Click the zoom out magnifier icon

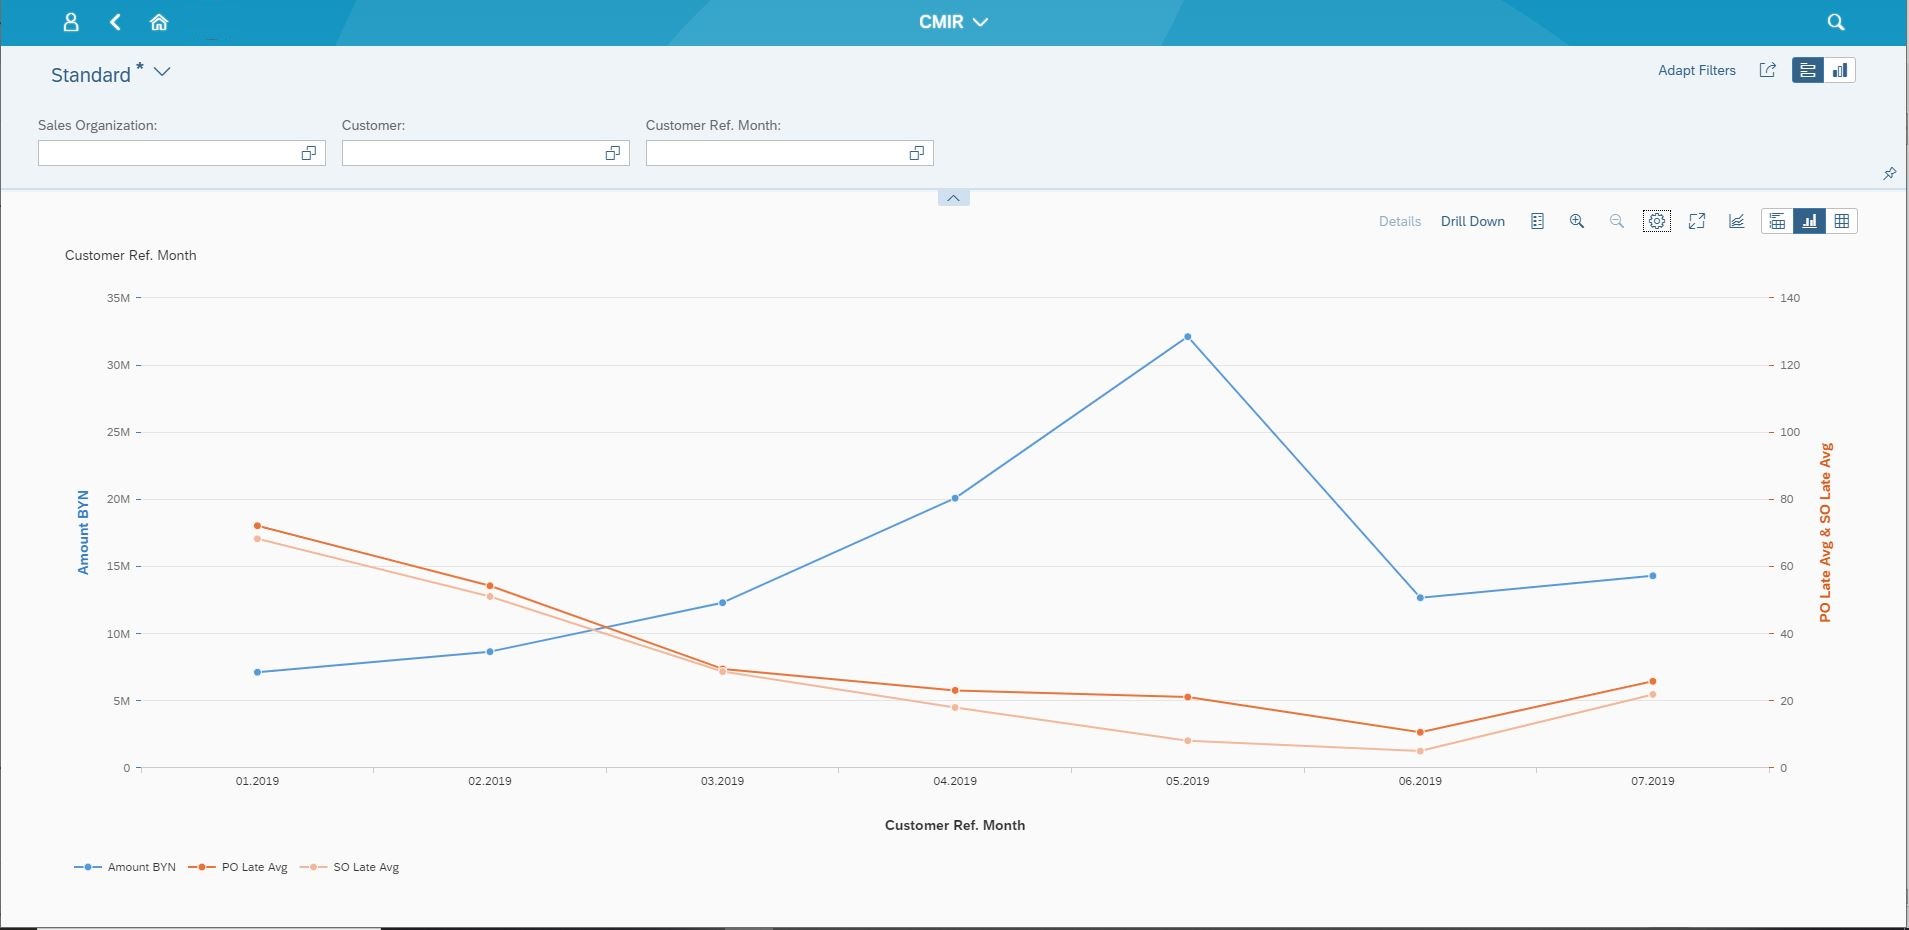[x=1616, y=221]
